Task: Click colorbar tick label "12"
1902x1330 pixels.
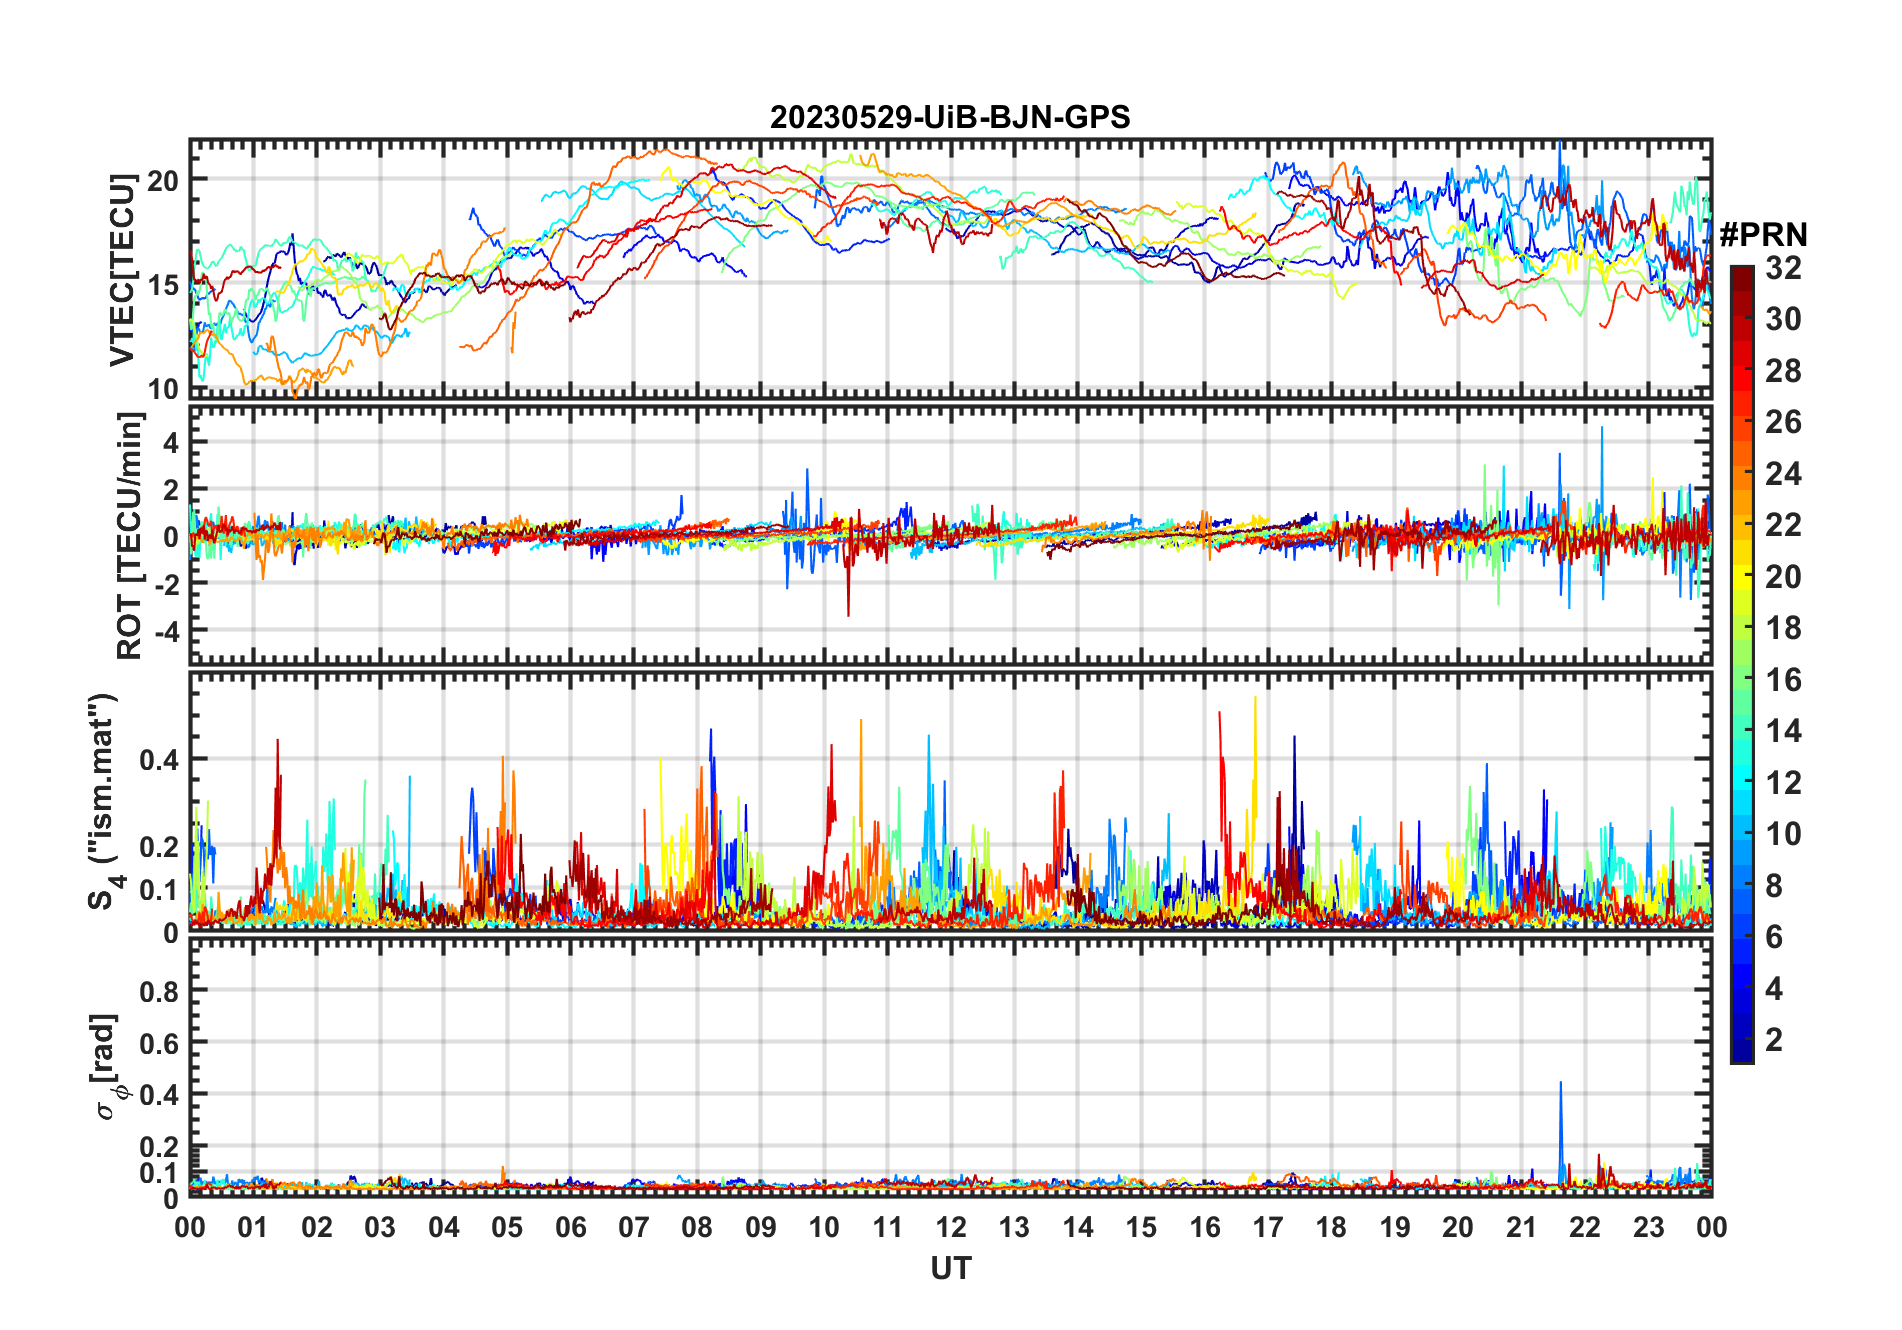Action: pyautogui.click(x=1783, y=783)
